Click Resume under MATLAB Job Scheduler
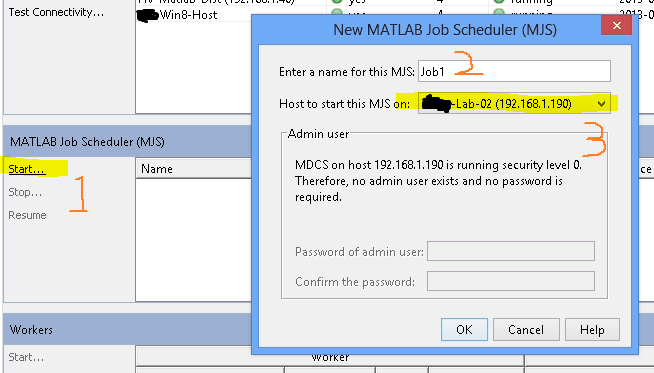654x373 pixels. click(x=27, y=215)
